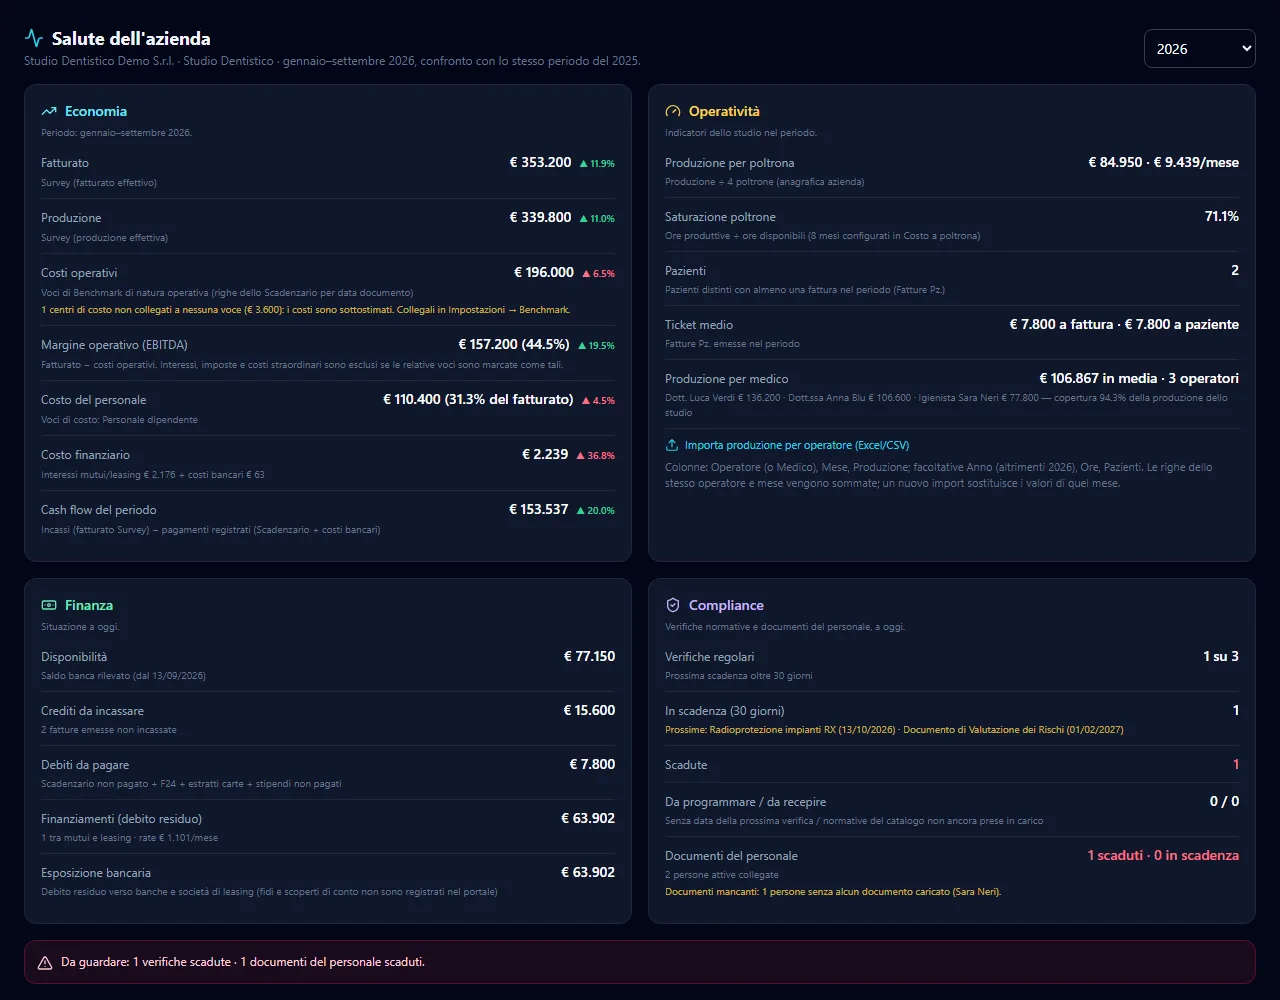Click the Cash flow value € 153.537
Image resolution: width=1280 pixels, height=1000 pixels.
click(538, 509)
